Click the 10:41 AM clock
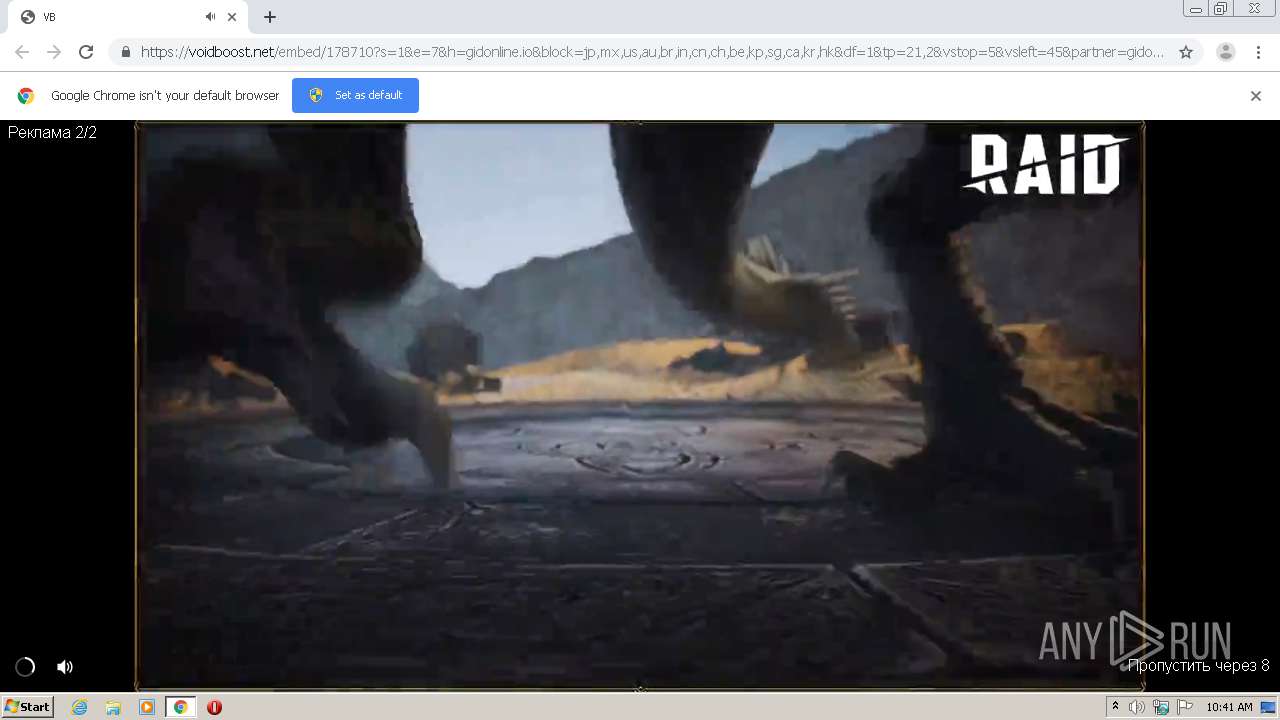The width and height of the screenshot is (1280, 720). 1229,707
